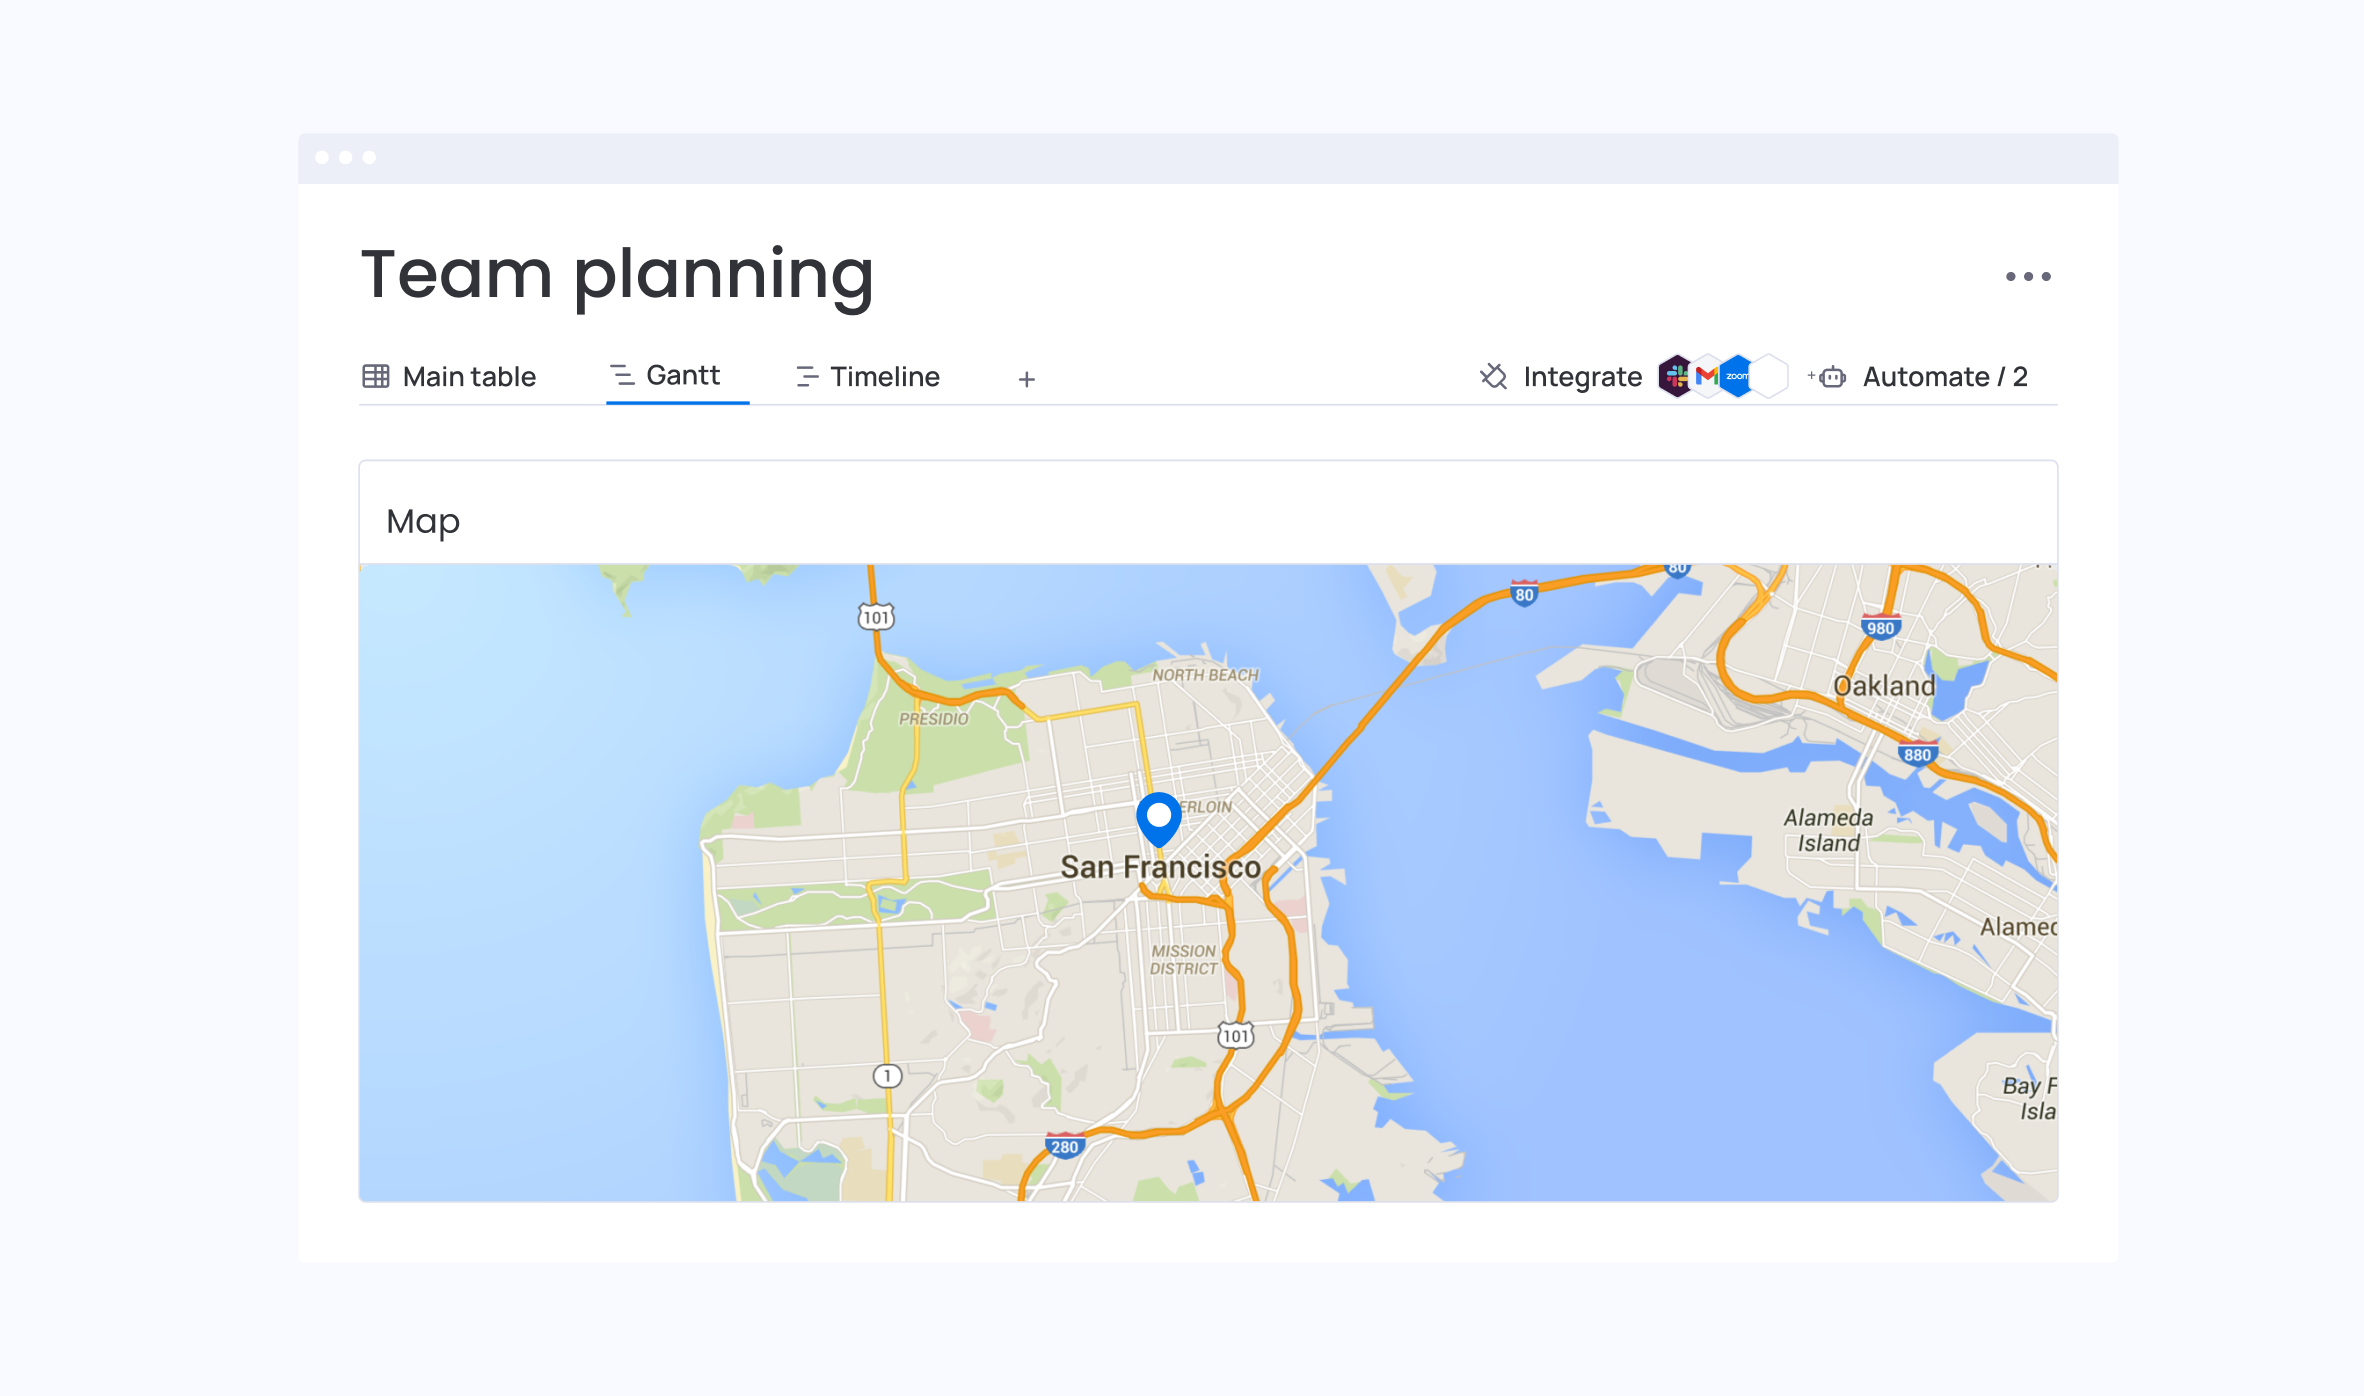2364x1396 pixels.
Task: Switch to the Main table tab
Action: tap(468, 377)
